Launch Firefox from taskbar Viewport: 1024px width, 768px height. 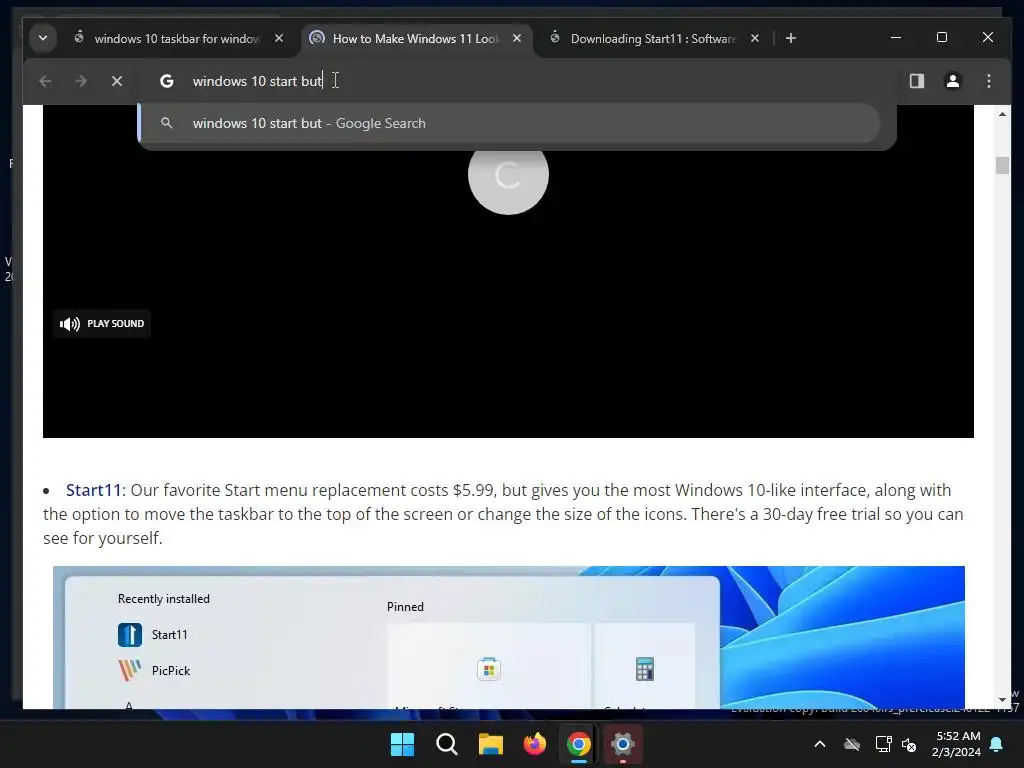tap(535, 744)
